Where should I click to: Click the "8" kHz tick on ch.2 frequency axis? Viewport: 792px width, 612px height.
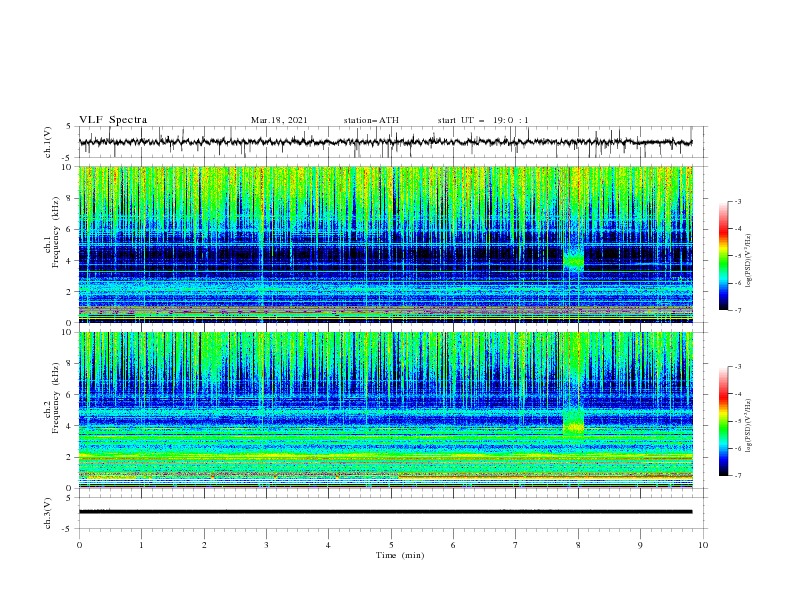tap(71, 364)
